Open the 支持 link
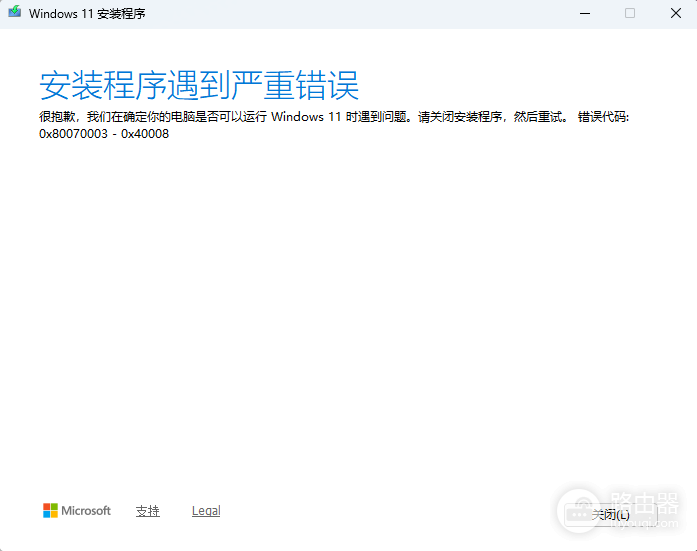Viewport: 697px width, 551px height. pyautogui.click(x=148, y=511)
